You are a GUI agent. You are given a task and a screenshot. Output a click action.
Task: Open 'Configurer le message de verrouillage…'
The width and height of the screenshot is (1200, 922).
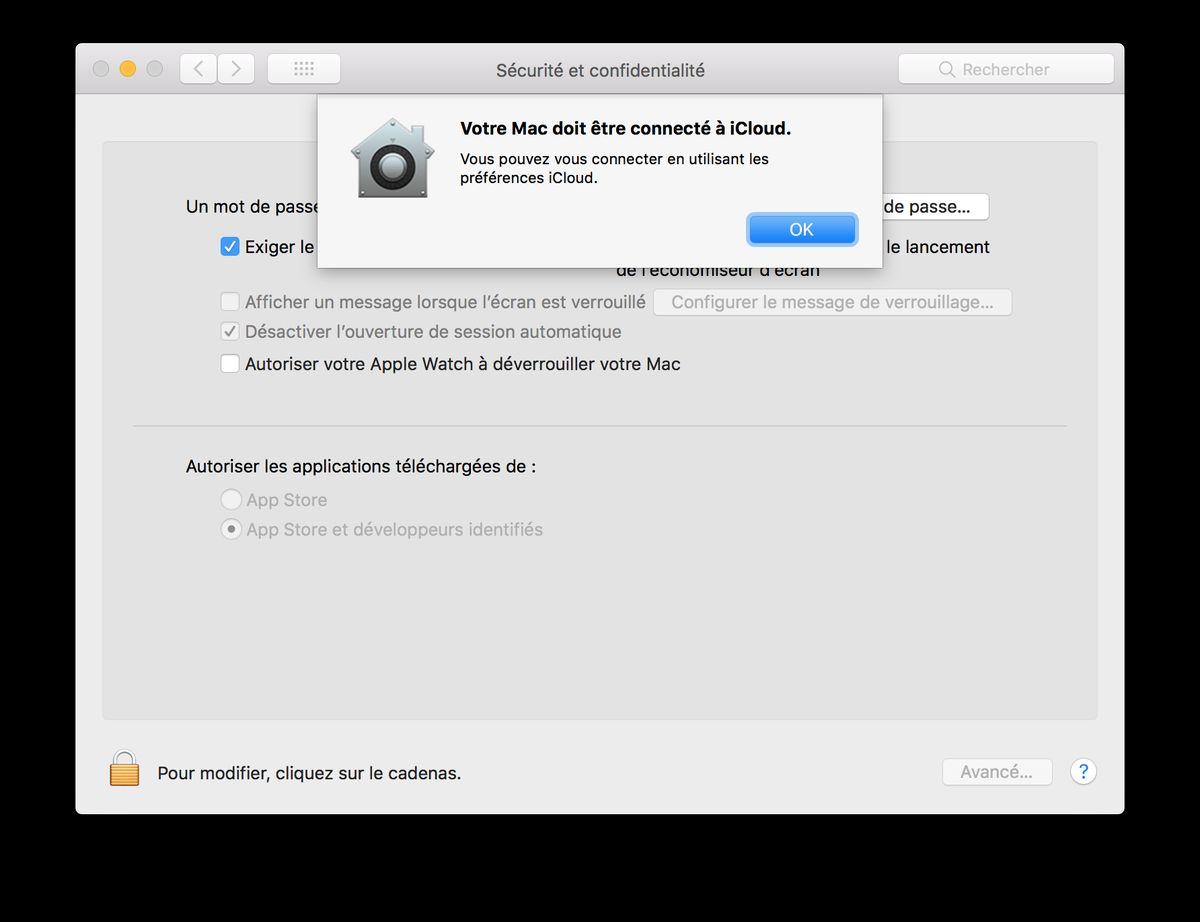tap(832, 302)
